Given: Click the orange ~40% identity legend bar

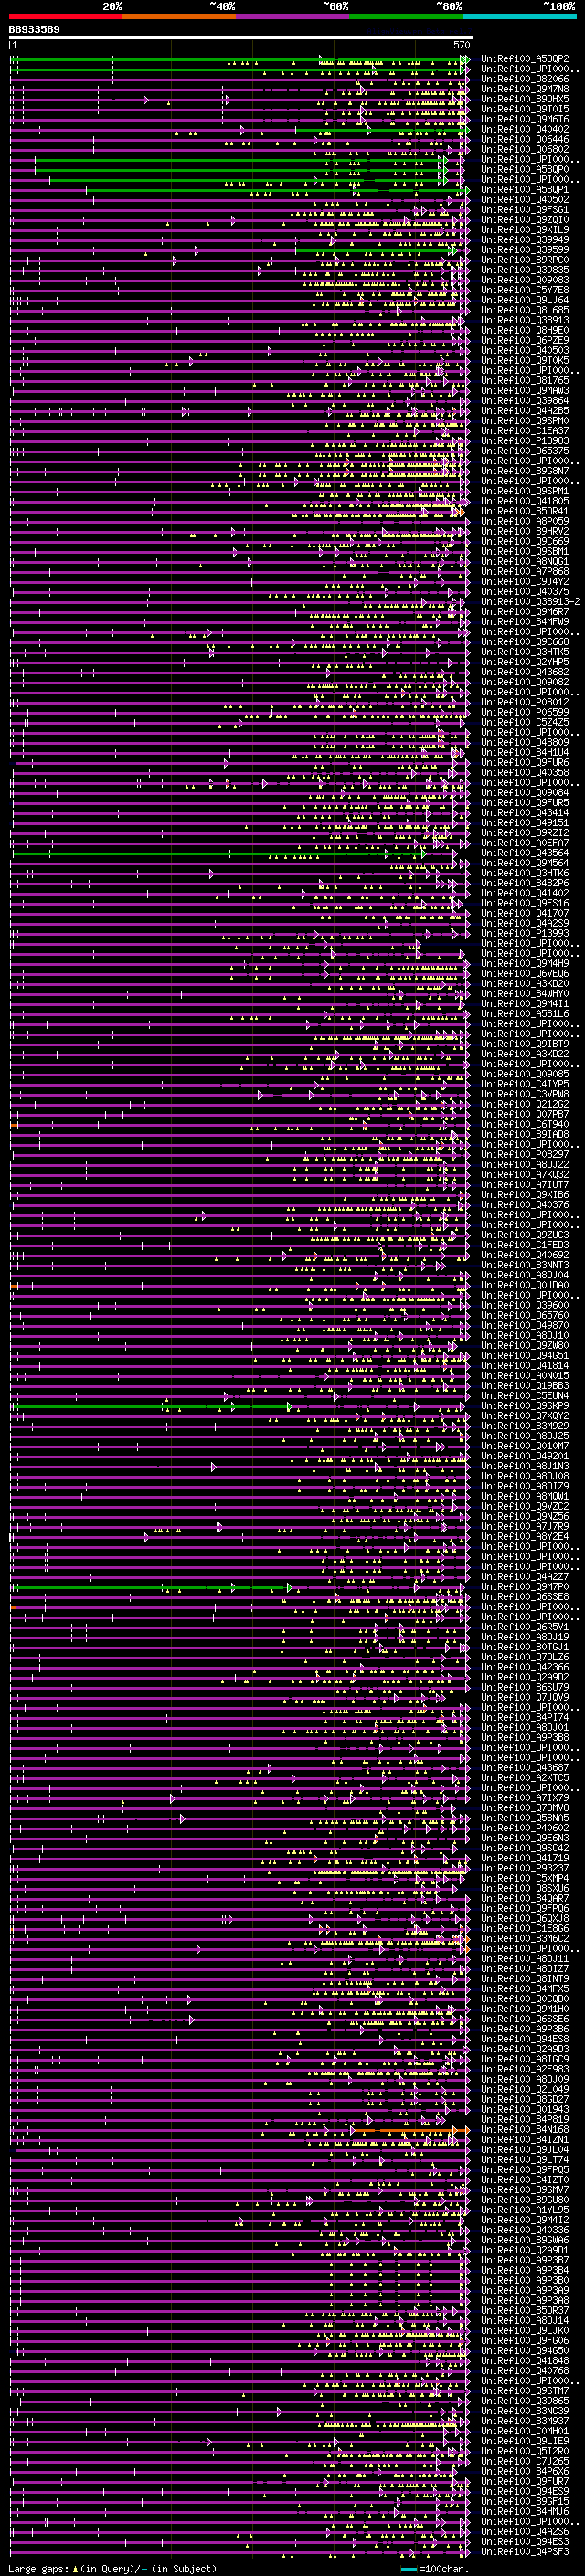Looking at the screenshot, I should (179, 16).
